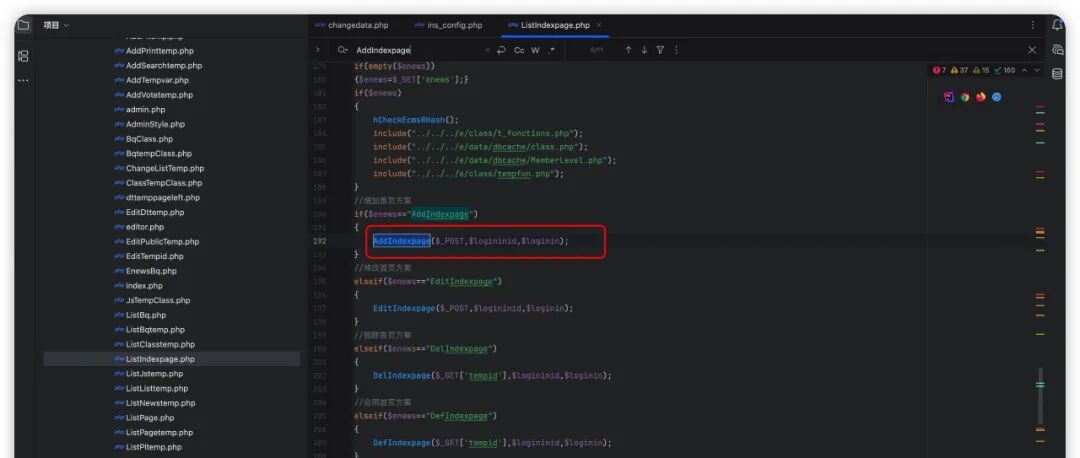Open the Structure tool window icon
Image resolution: width=1080 pixels, height=458 pixels.
[x=23, y=56]
